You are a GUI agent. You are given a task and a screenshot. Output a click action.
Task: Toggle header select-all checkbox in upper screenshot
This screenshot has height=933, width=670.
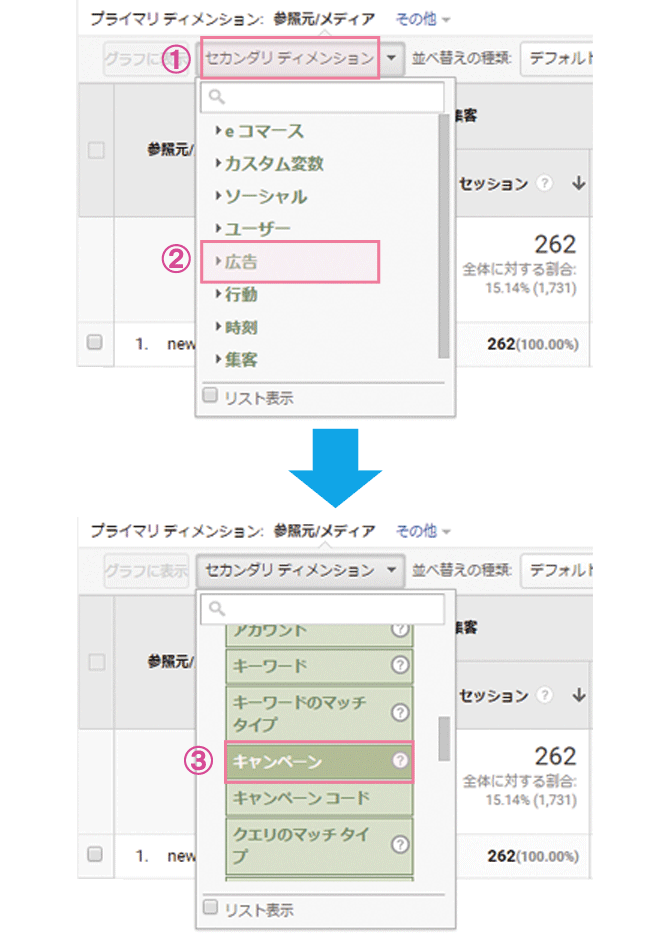(96, 150)
